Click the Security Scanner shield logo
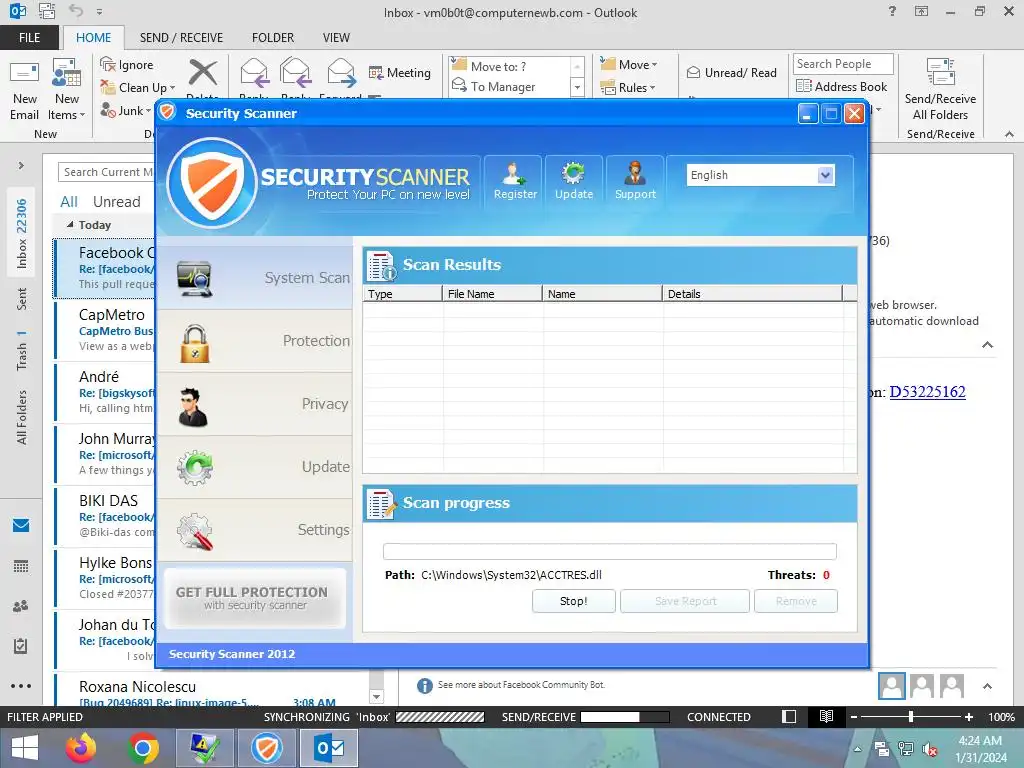The image size is (1024, 768). (x=212, y=182)
